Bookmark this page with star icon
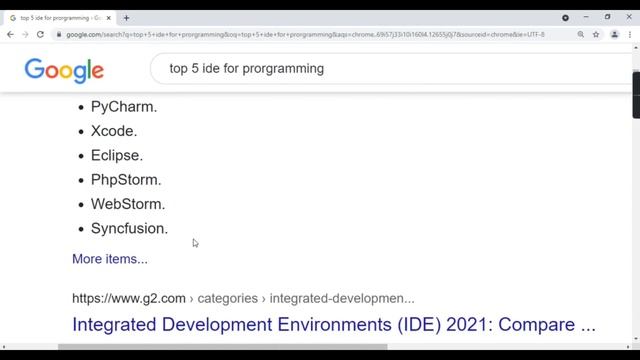The width and height of the screenshot is (640, 360). (596, 35)
